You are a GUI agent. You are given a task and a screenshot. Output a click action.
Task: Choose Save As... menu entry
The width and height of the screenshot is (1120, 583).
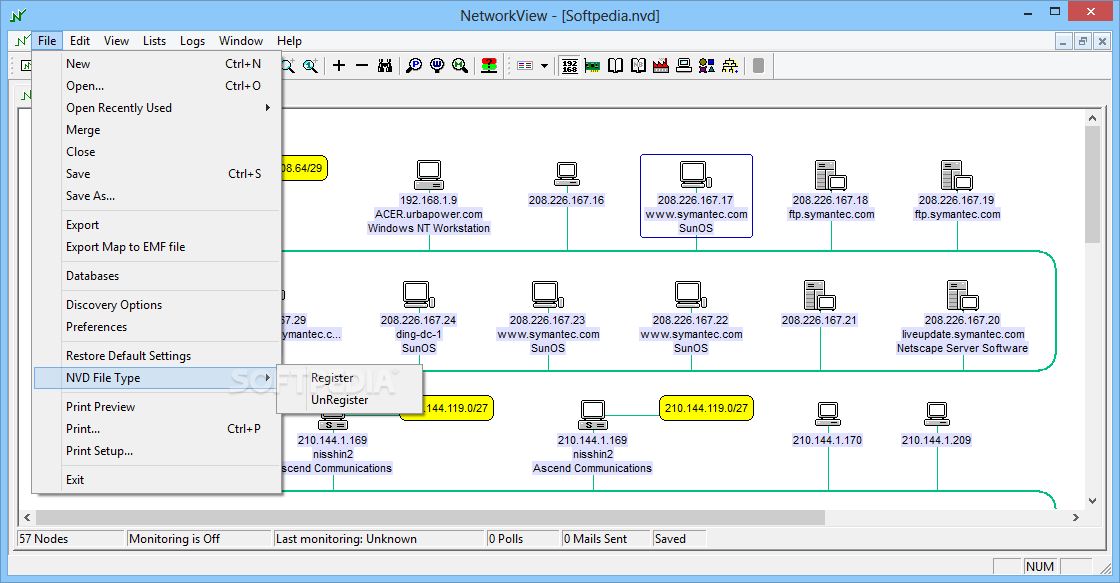click(156, 196)
